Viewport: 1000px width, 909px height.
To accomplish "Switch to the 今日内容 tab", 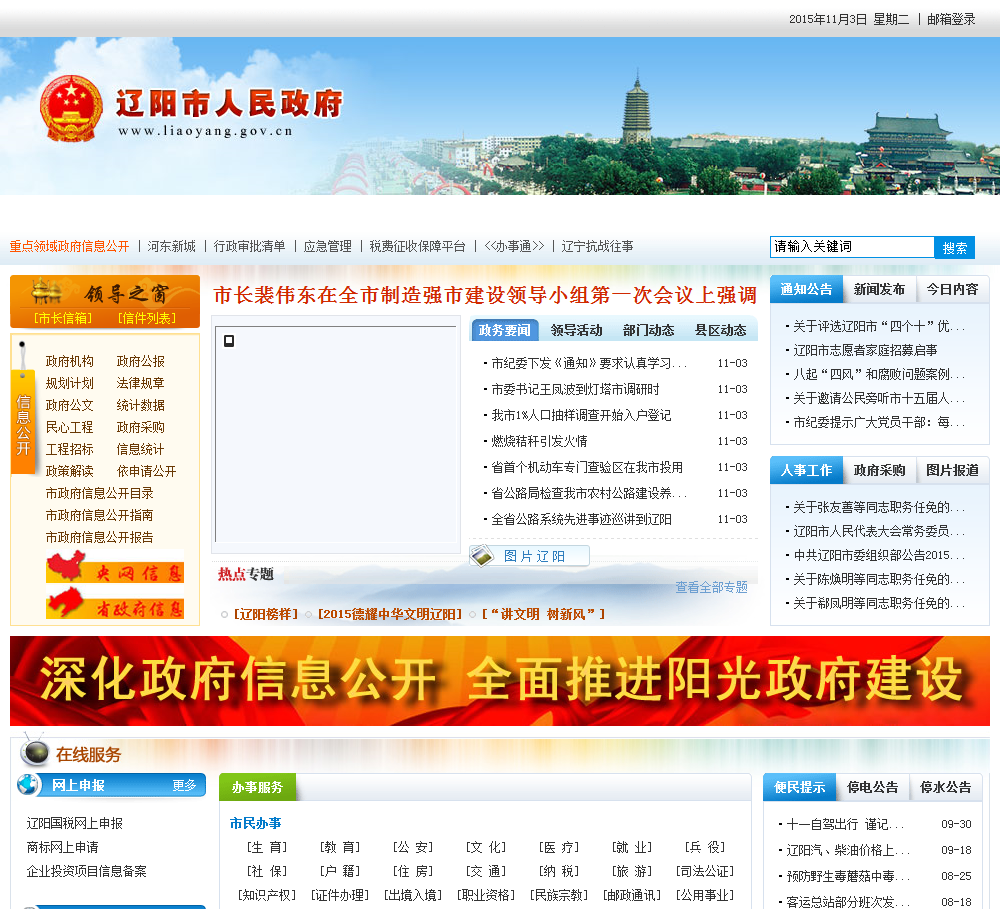I will point(952,290).
